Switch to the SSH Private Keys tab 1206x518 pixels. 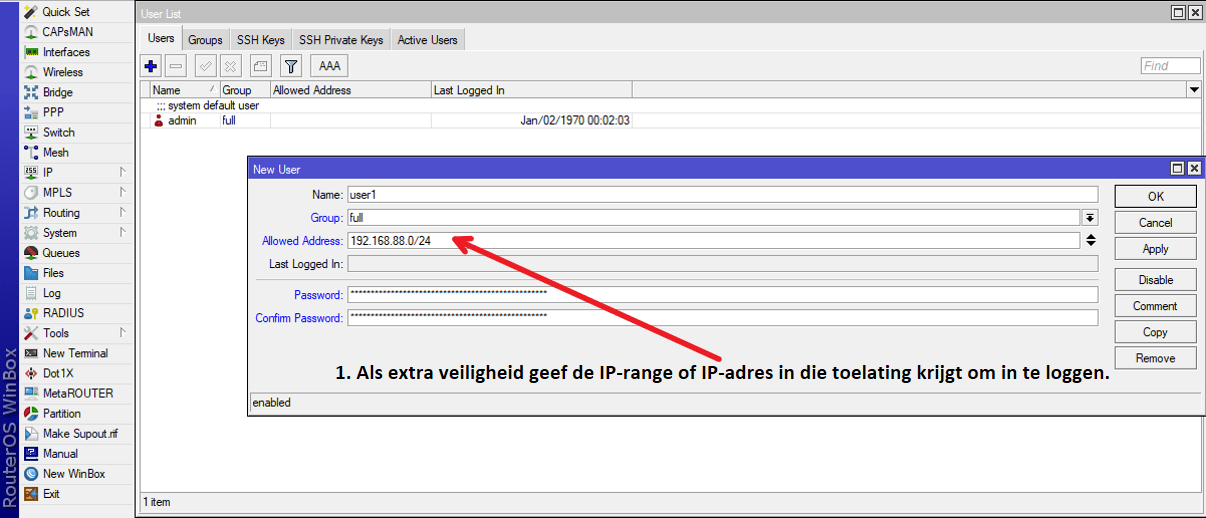[341, 40]
